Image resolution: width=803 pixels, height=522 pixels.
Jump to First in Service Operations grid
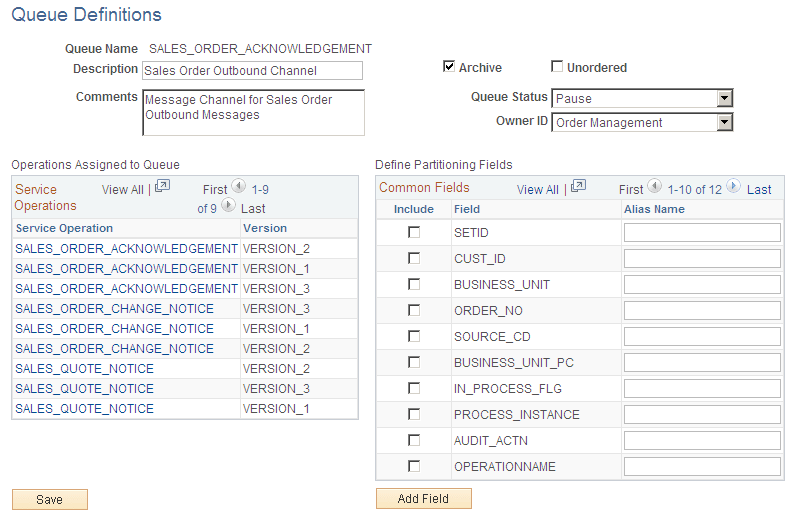pyautogui.click(x=215, y=190)
